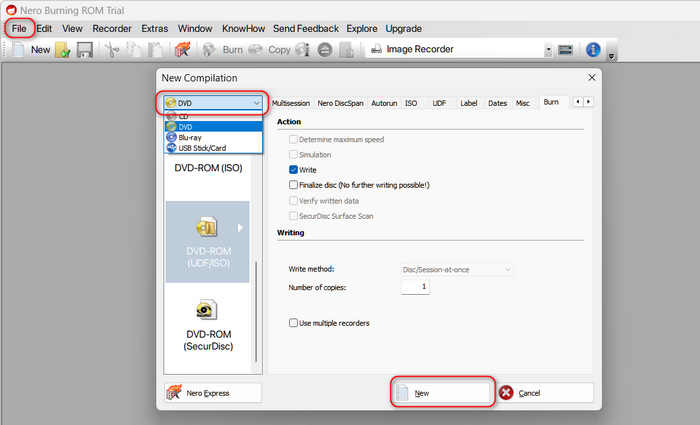This screenshot has width=700, height=425.
Task: Open the Edit menu
Action: (x=44, y=29)
